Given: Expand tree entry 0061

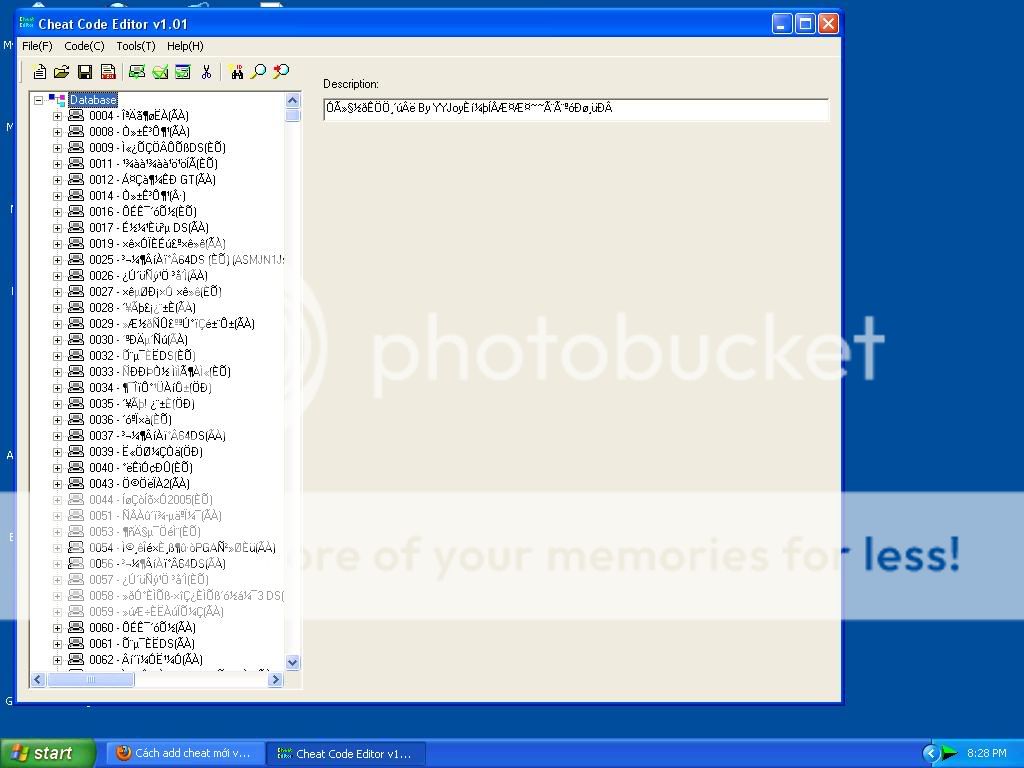Looking at the screenshot, I should 57,644.
